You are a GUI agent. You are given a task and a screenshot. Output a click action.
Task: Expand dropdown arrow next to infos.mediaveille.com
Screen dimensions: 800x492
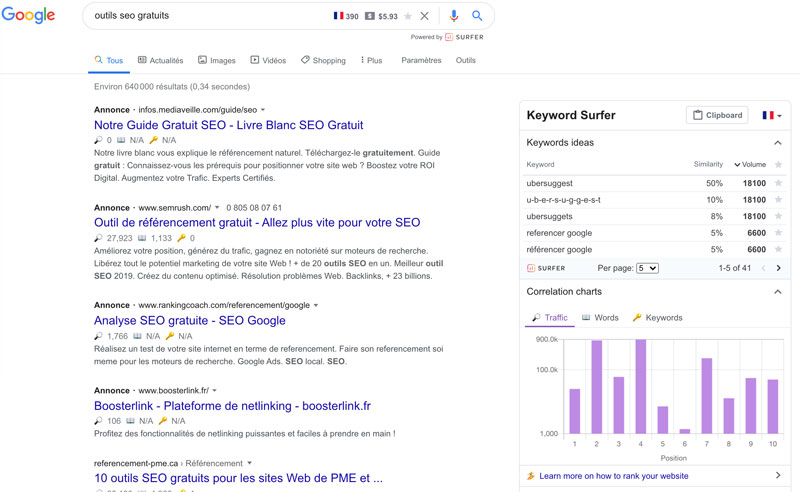(x=263, y=110)
